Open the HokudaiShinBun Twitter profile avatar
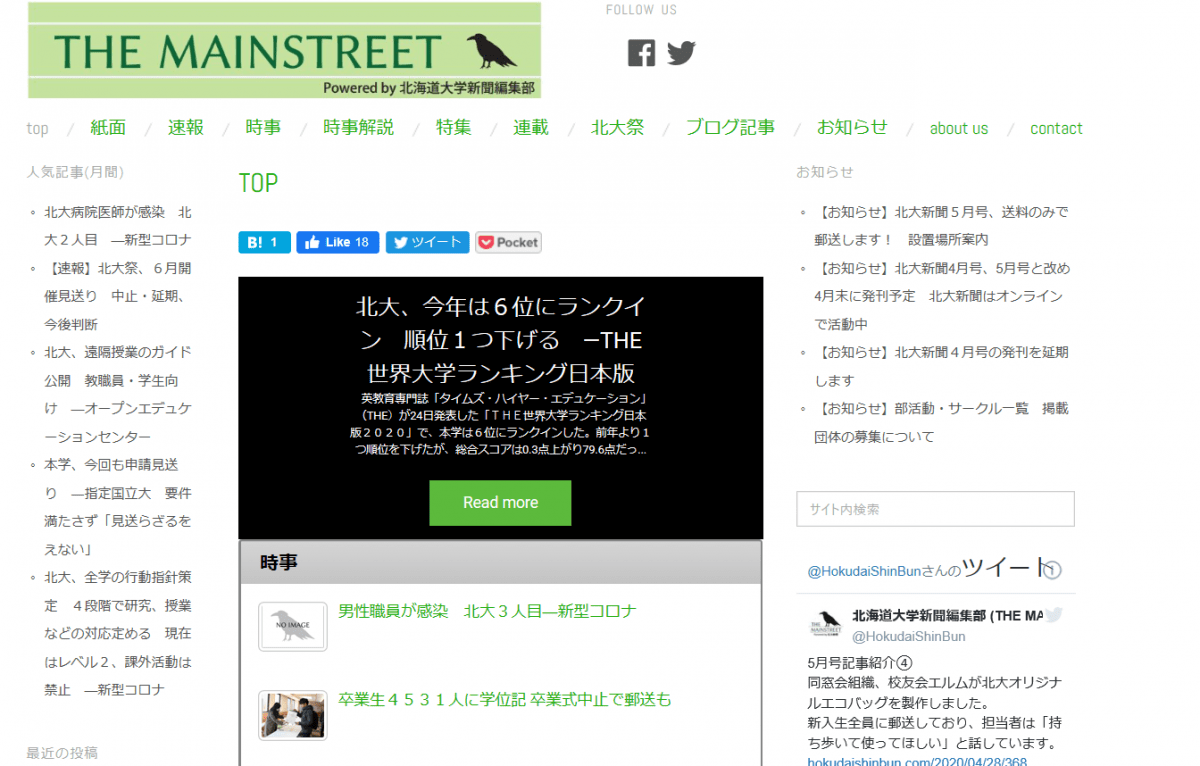This screenshot has height=766, width=1200. 824,622
